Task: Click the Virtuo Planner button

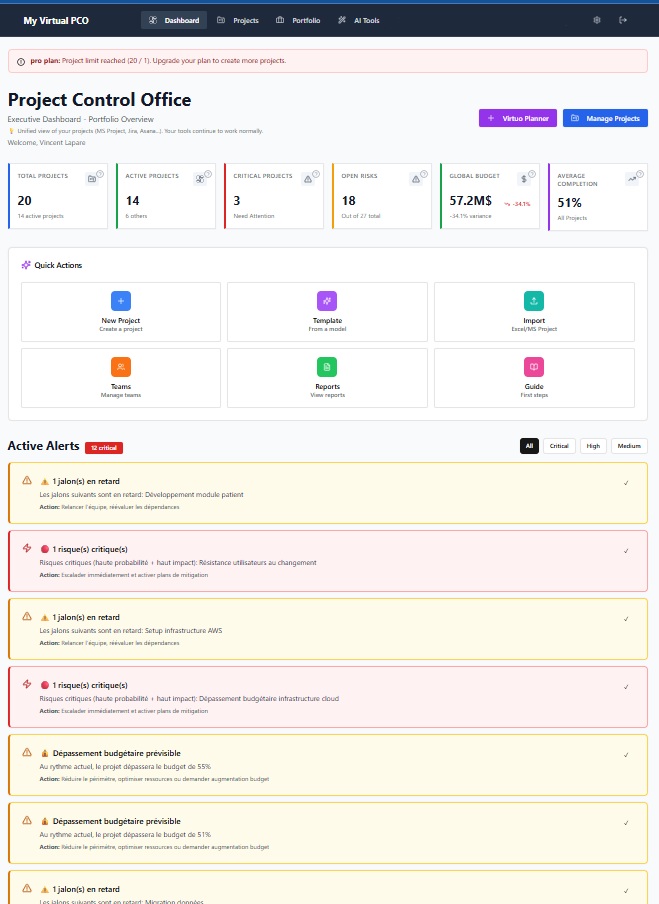Action: [518, 118]
